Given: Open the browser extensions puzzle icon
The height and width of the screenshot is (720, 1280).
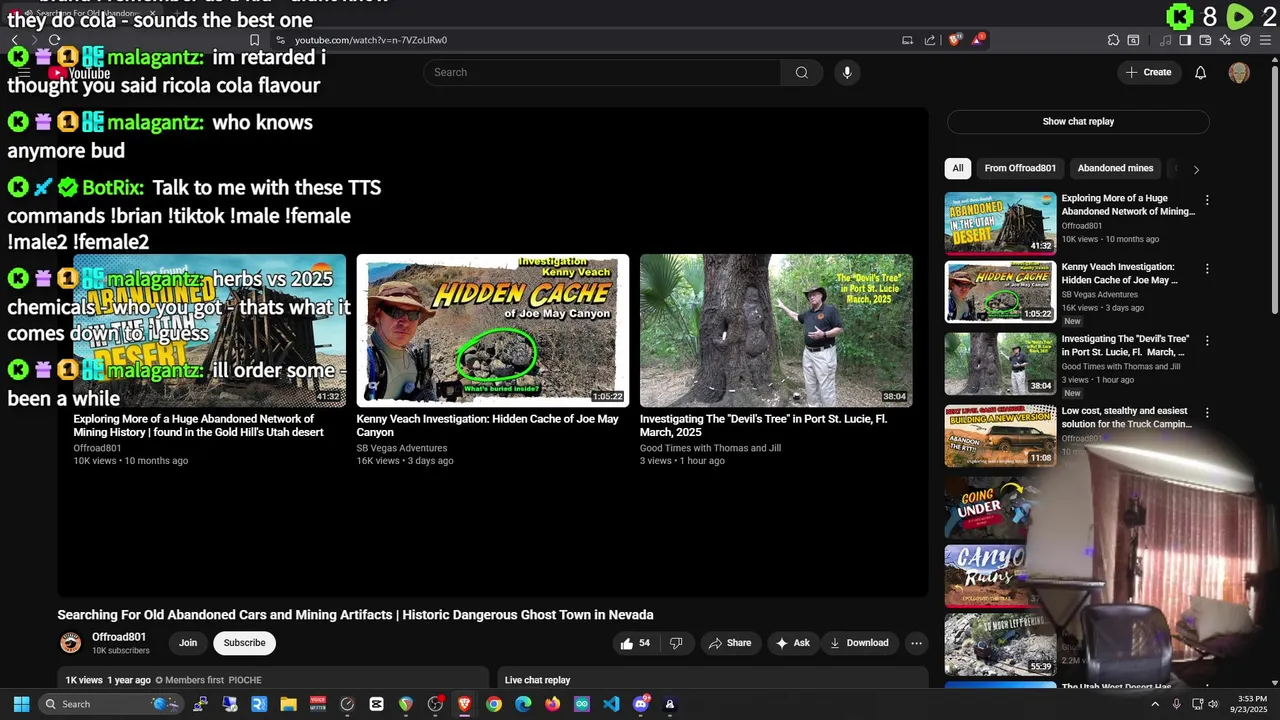Looking at the screenshot, I should click(x=1113, y=40).
